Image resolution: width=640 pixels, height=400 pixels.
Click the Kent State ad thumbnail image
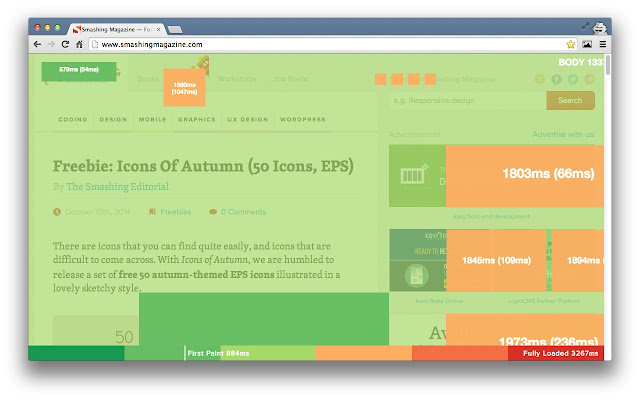pos(418,260)
